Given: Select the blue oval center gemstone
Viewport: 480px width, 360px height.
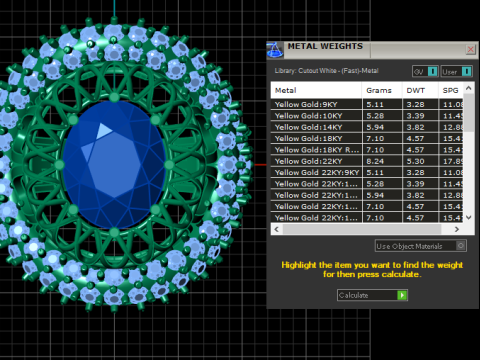Looking at the screenshot, I should click(114, 164).
